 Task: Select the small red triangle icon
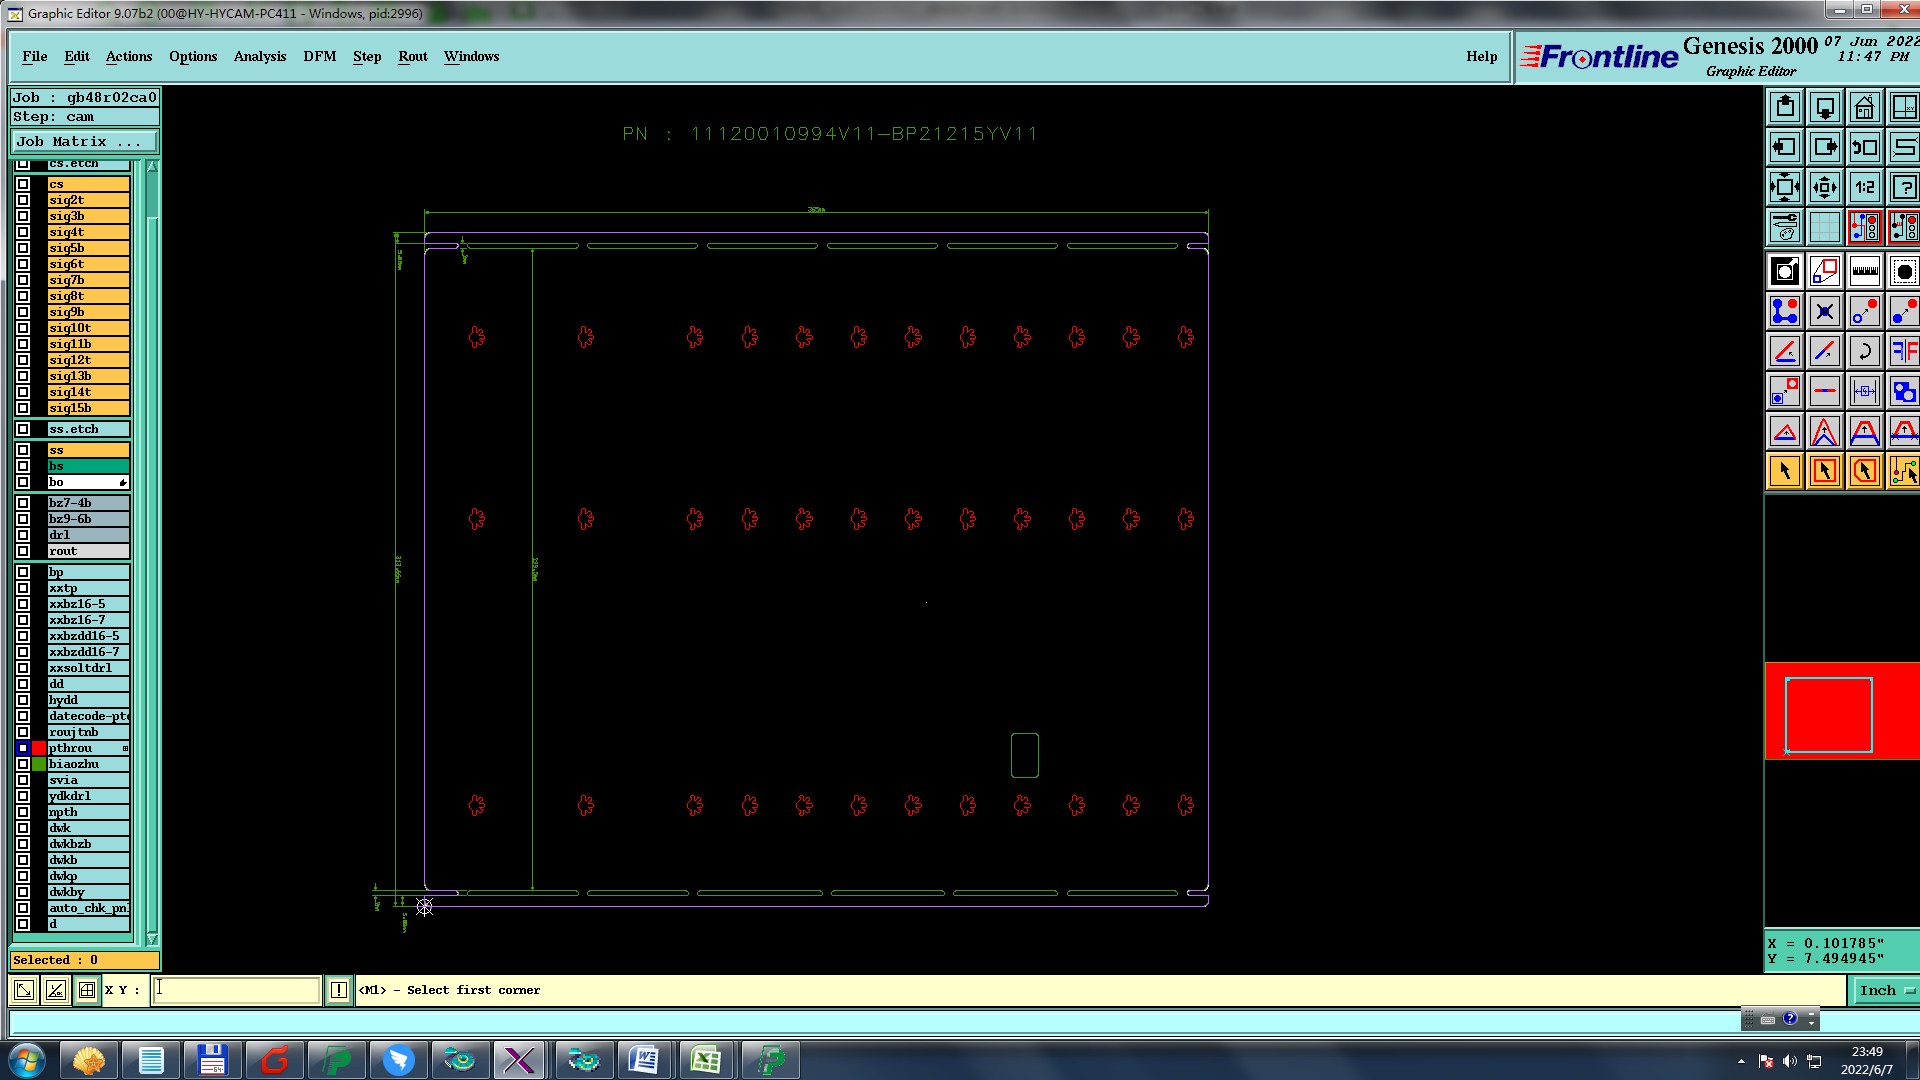click(x=1785, y=431)
